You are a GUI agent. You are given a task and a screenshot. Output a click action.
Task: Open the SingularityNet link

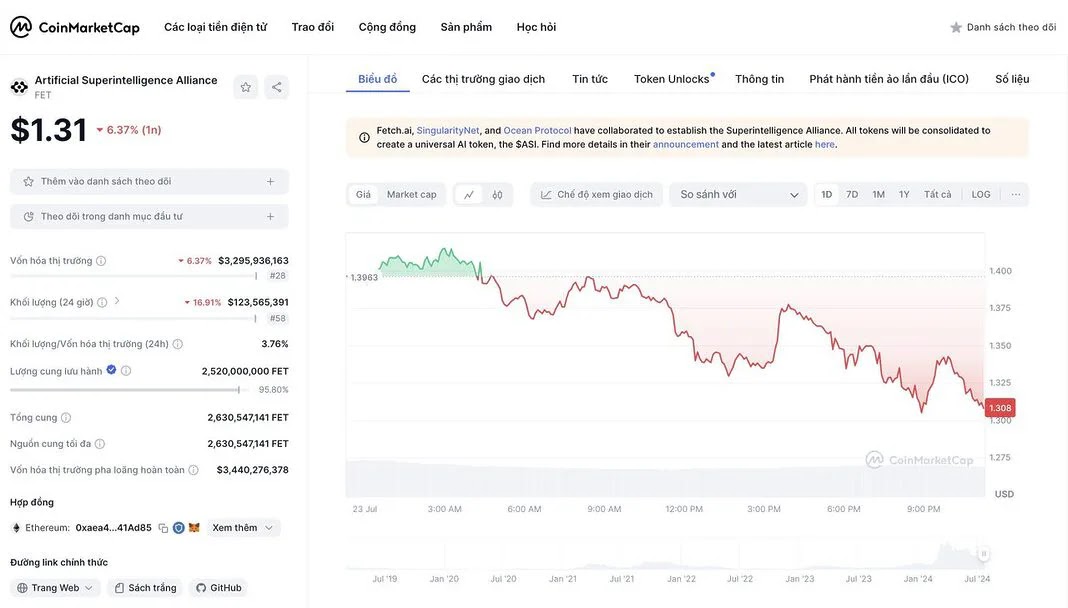(448, 130)
